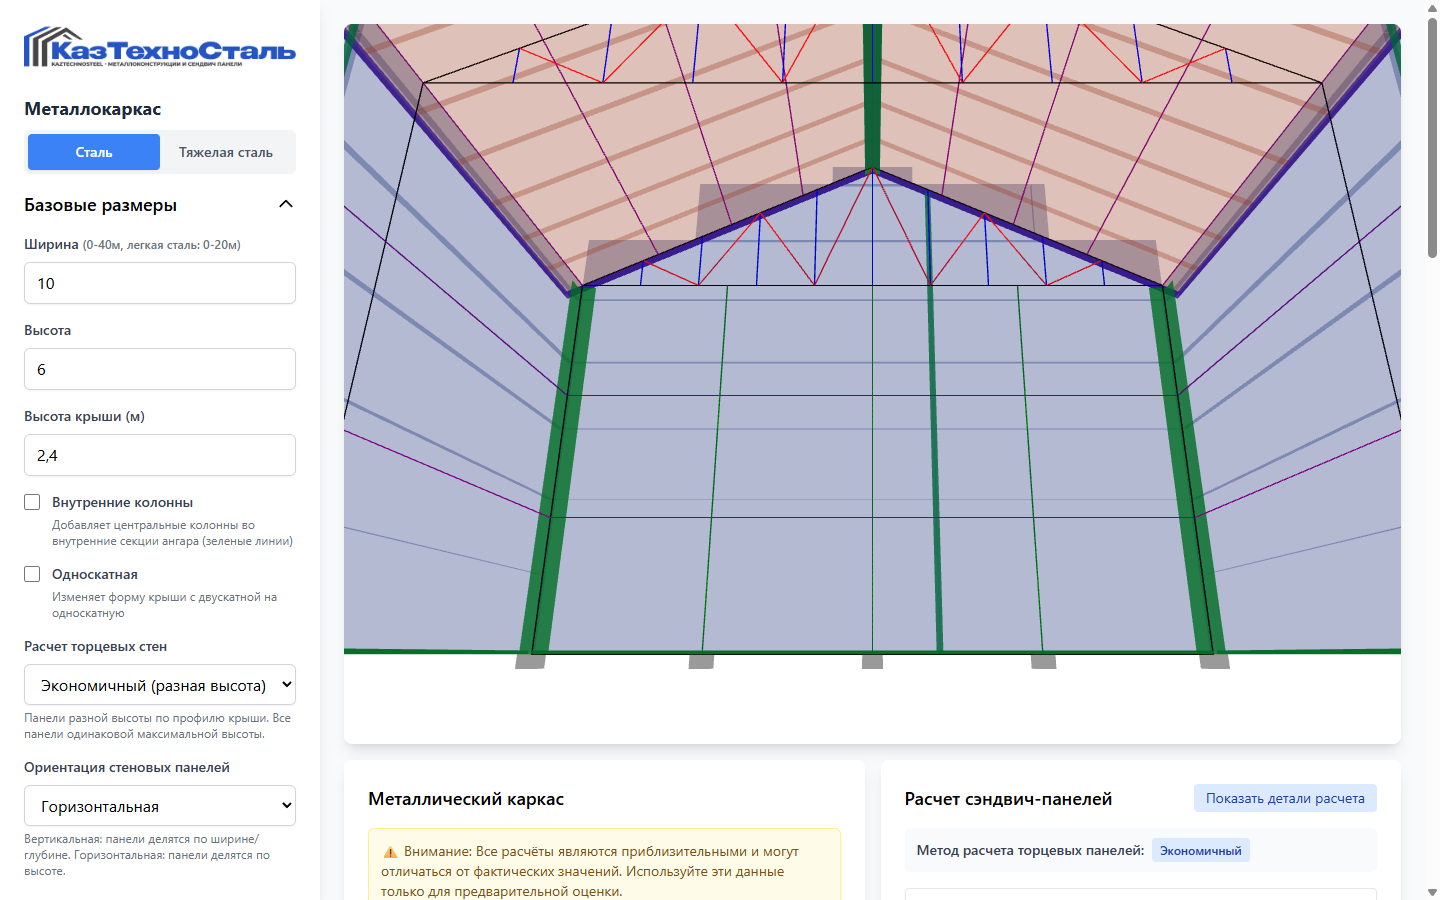Viewport: 1440px width, 900px height.
Task: Click the scrollbar up arrow
Action: 1432,8
